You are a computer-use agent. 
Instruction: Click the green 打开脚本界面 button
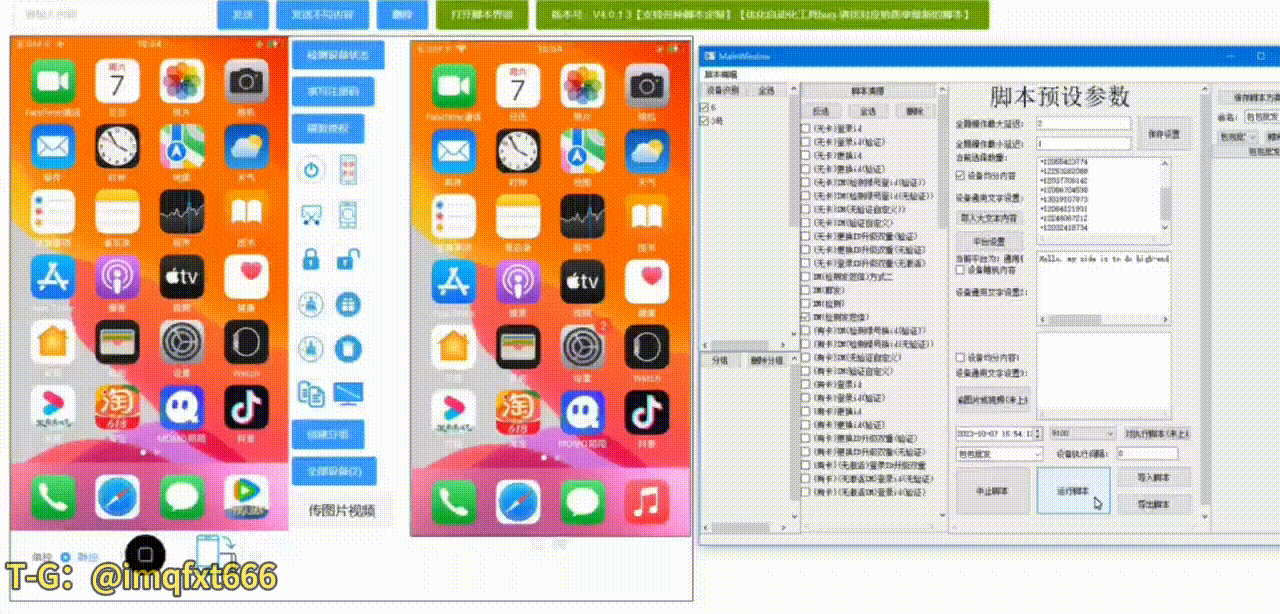(x=481, y=15)
